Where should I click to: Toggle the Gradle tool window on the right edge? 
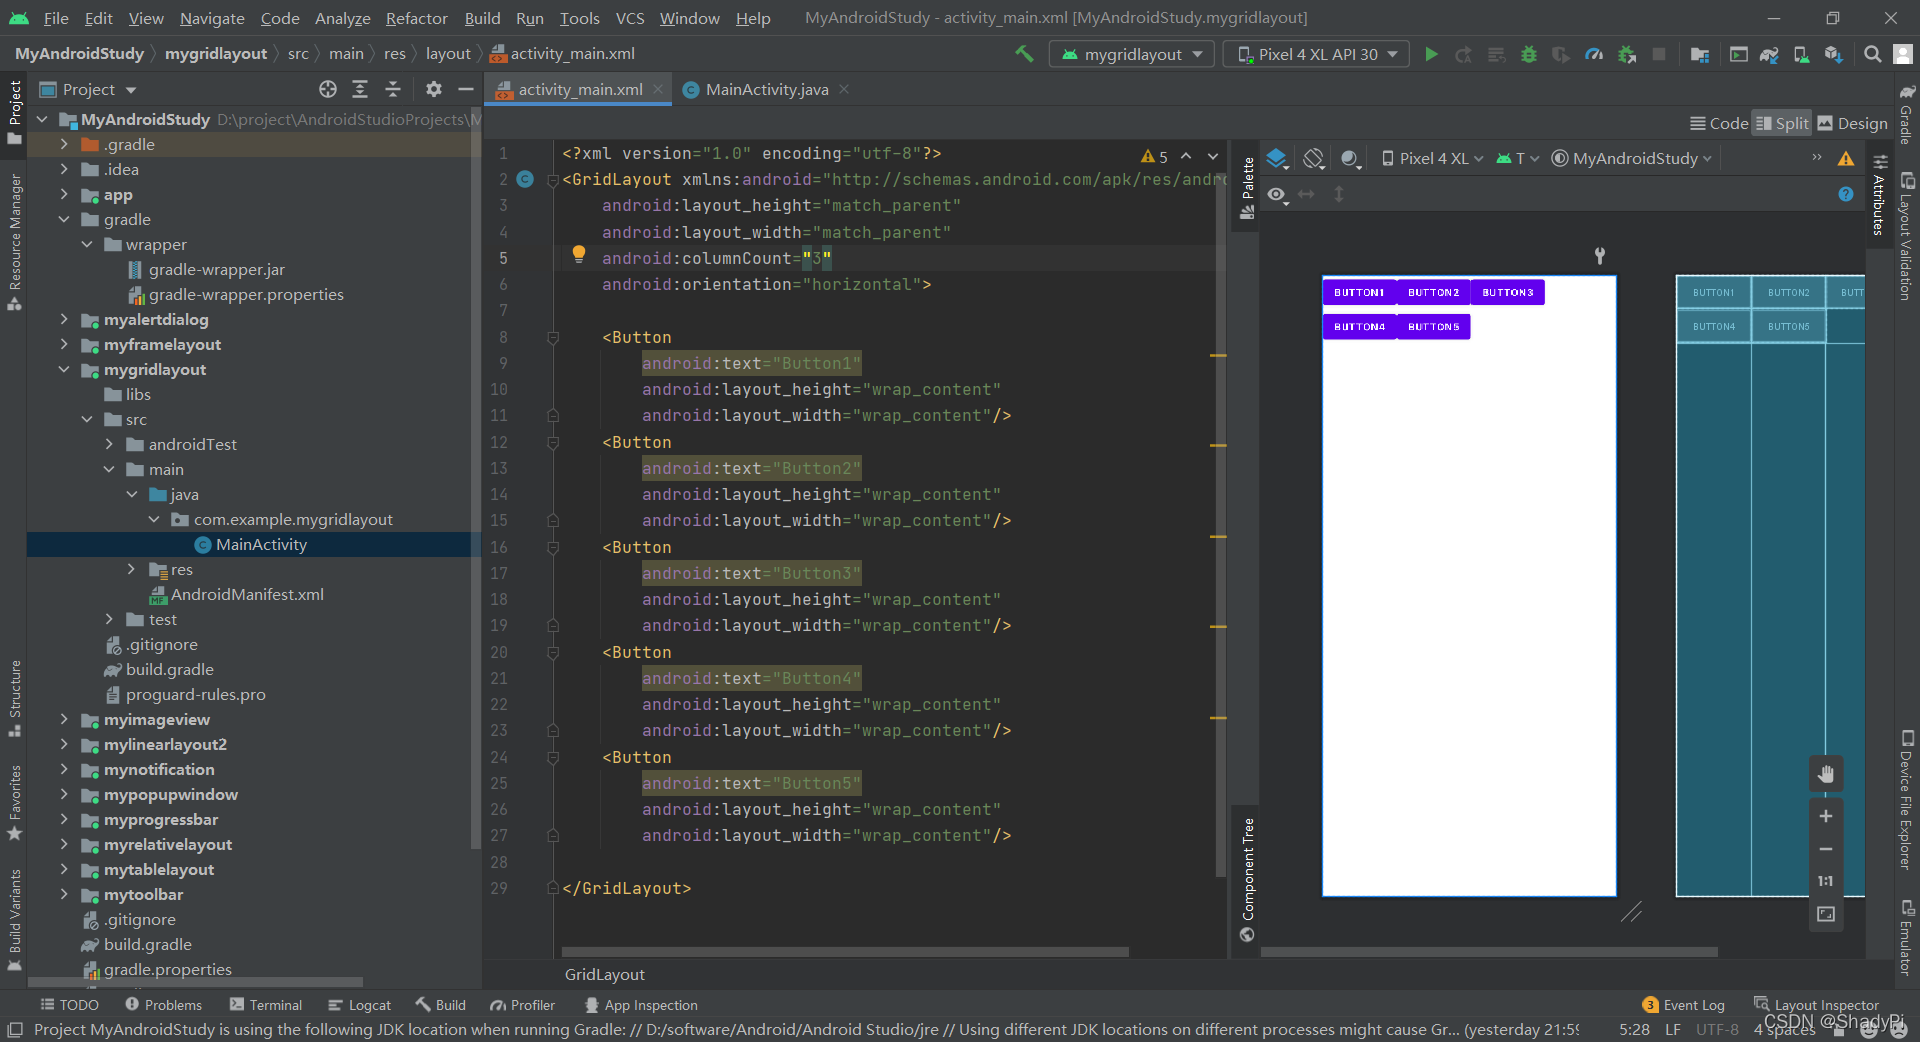[1906, 114]
